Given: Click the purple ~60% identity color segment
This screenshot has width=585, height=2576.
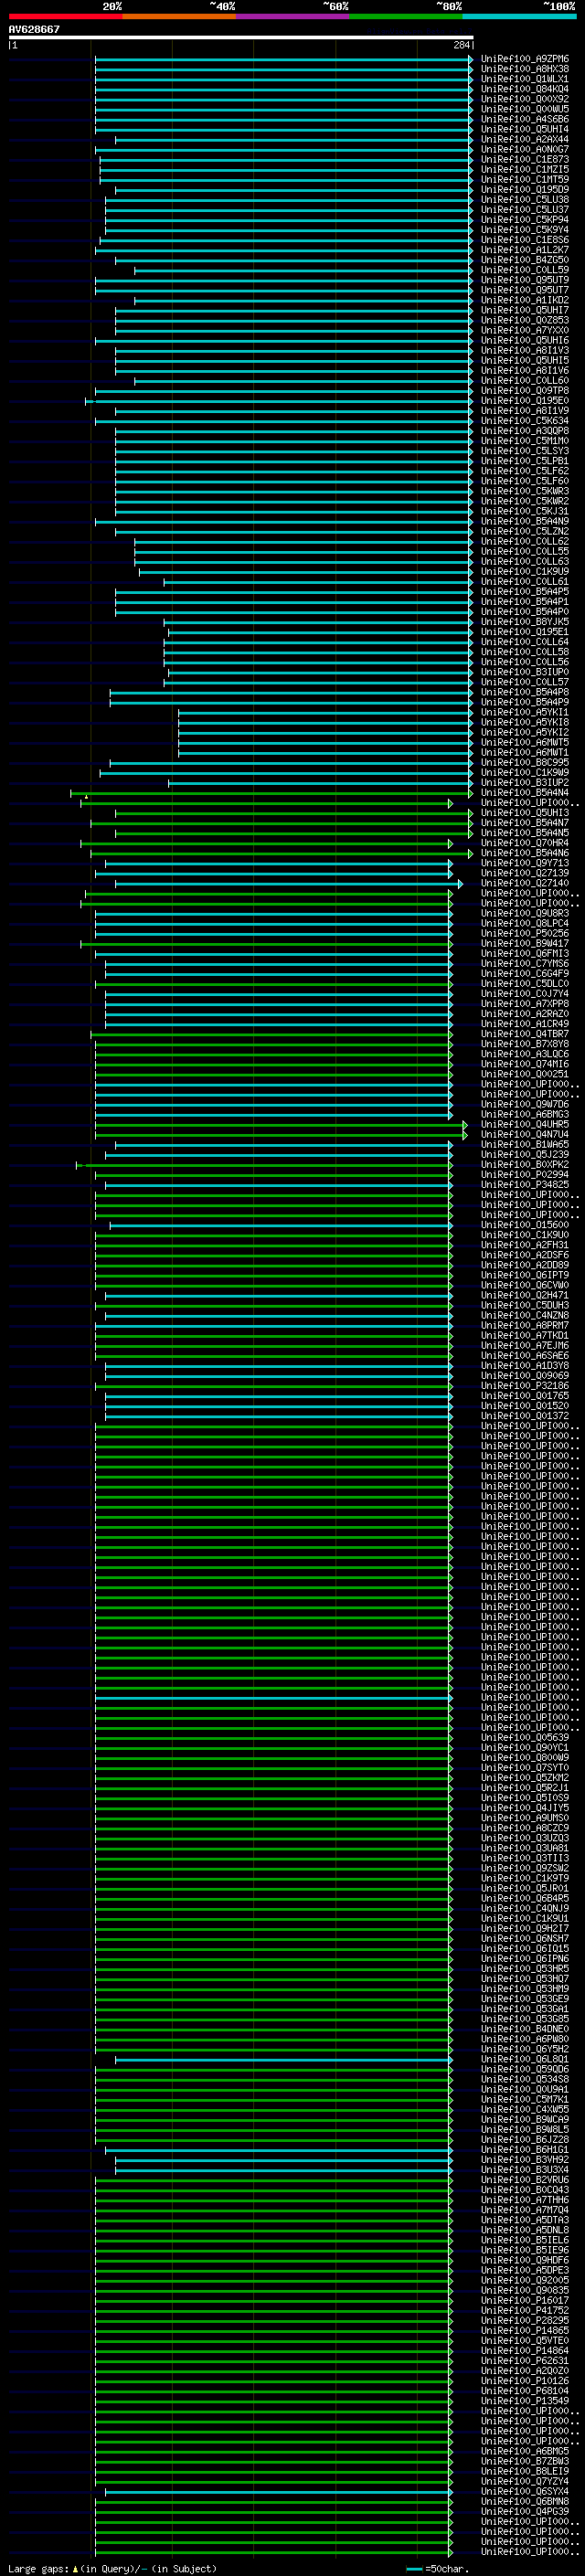Looking at the screenshot, I should 292,16.
